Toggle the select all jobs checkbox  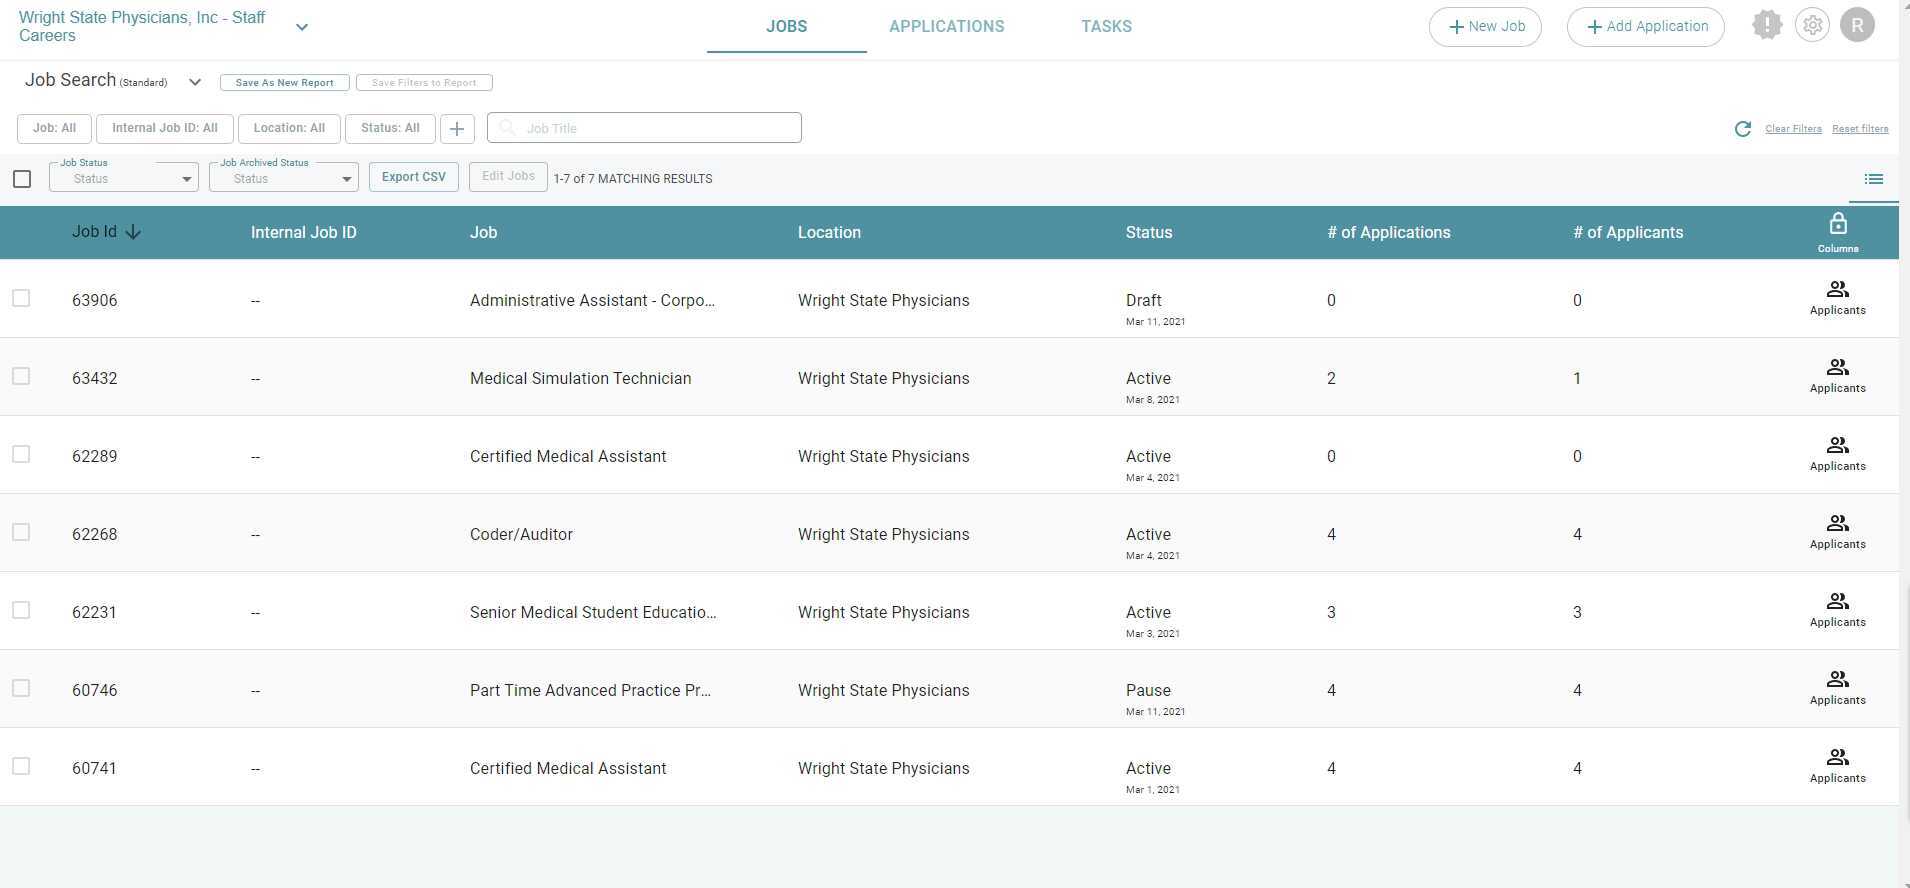tap(22, 179)
